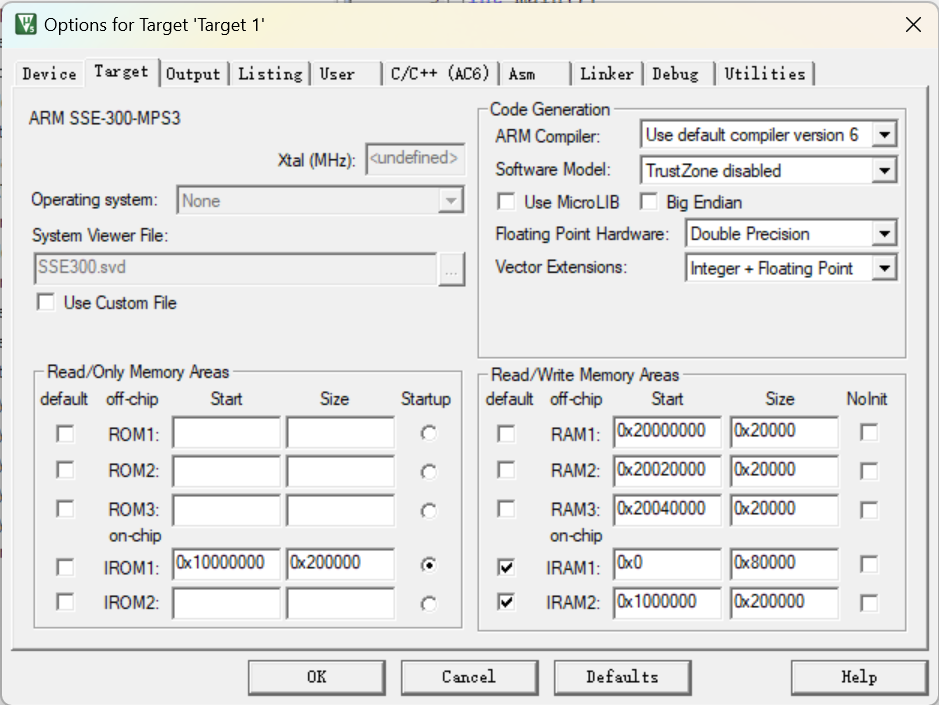This screenshot has width=939, height=705.
Task: Click the Keil uVision title bar icon
Action: coord(26,25)
